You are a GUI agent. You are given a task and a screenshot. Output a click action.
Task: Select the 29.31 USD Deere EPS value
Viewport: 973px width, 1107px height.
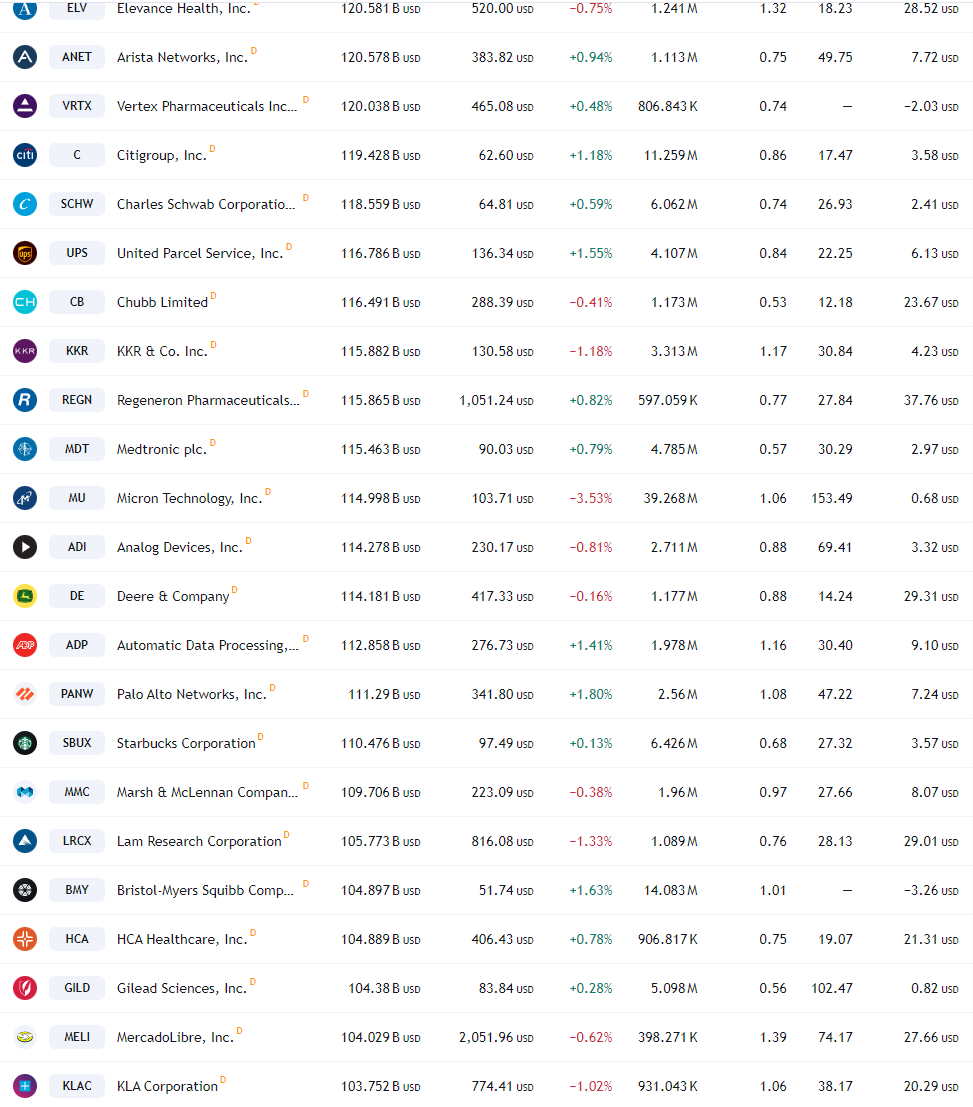click(931, 596)
